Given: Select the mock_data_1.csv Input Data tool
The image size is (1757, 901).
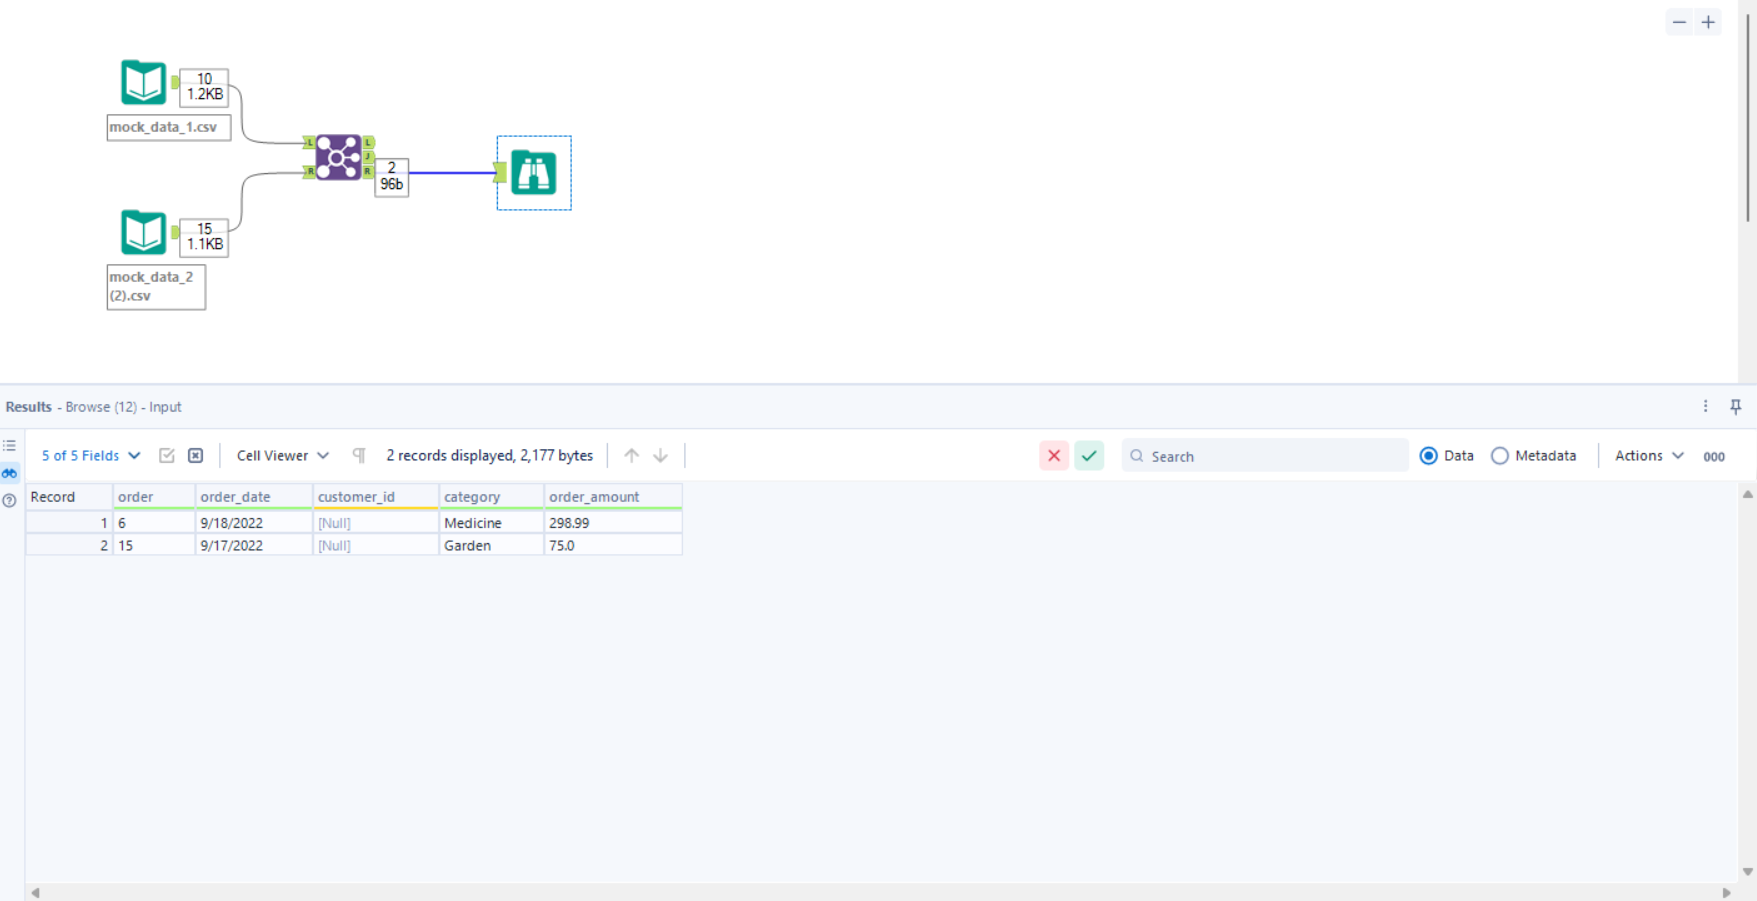Looking at the screenshot, I should [143, 83].
